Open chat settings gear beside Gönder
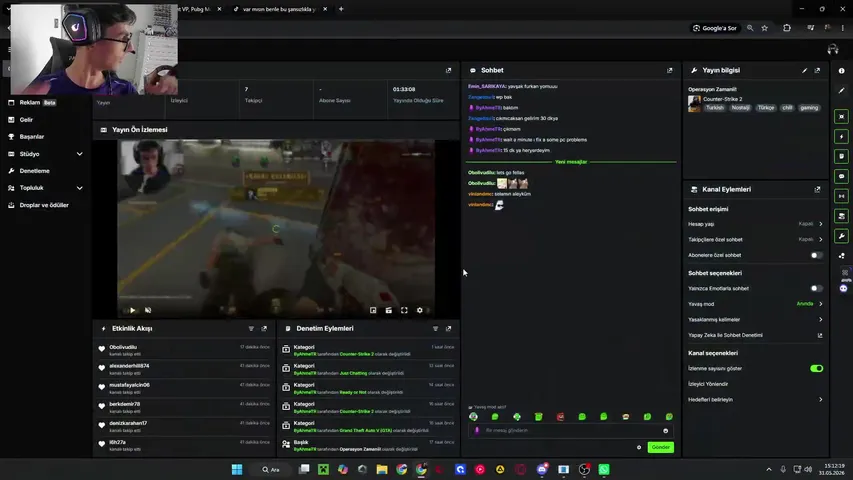Screen dimensions: 853x480 pos(639,447)
